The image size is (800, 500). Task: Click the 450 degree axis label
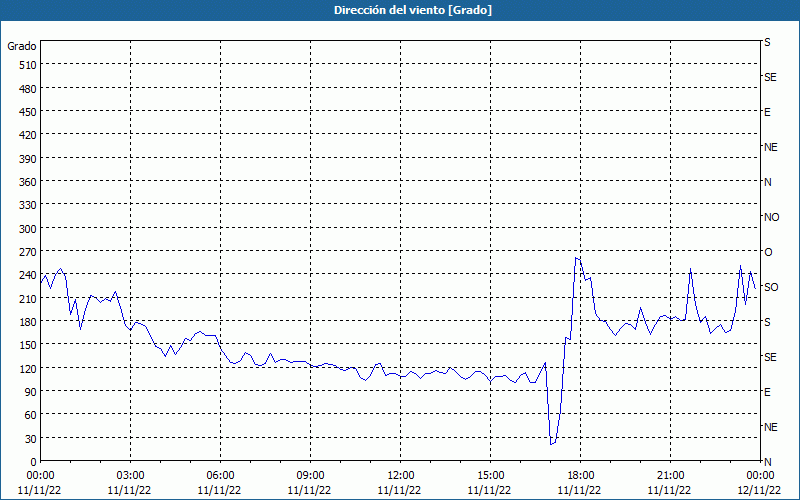point(28,112)
